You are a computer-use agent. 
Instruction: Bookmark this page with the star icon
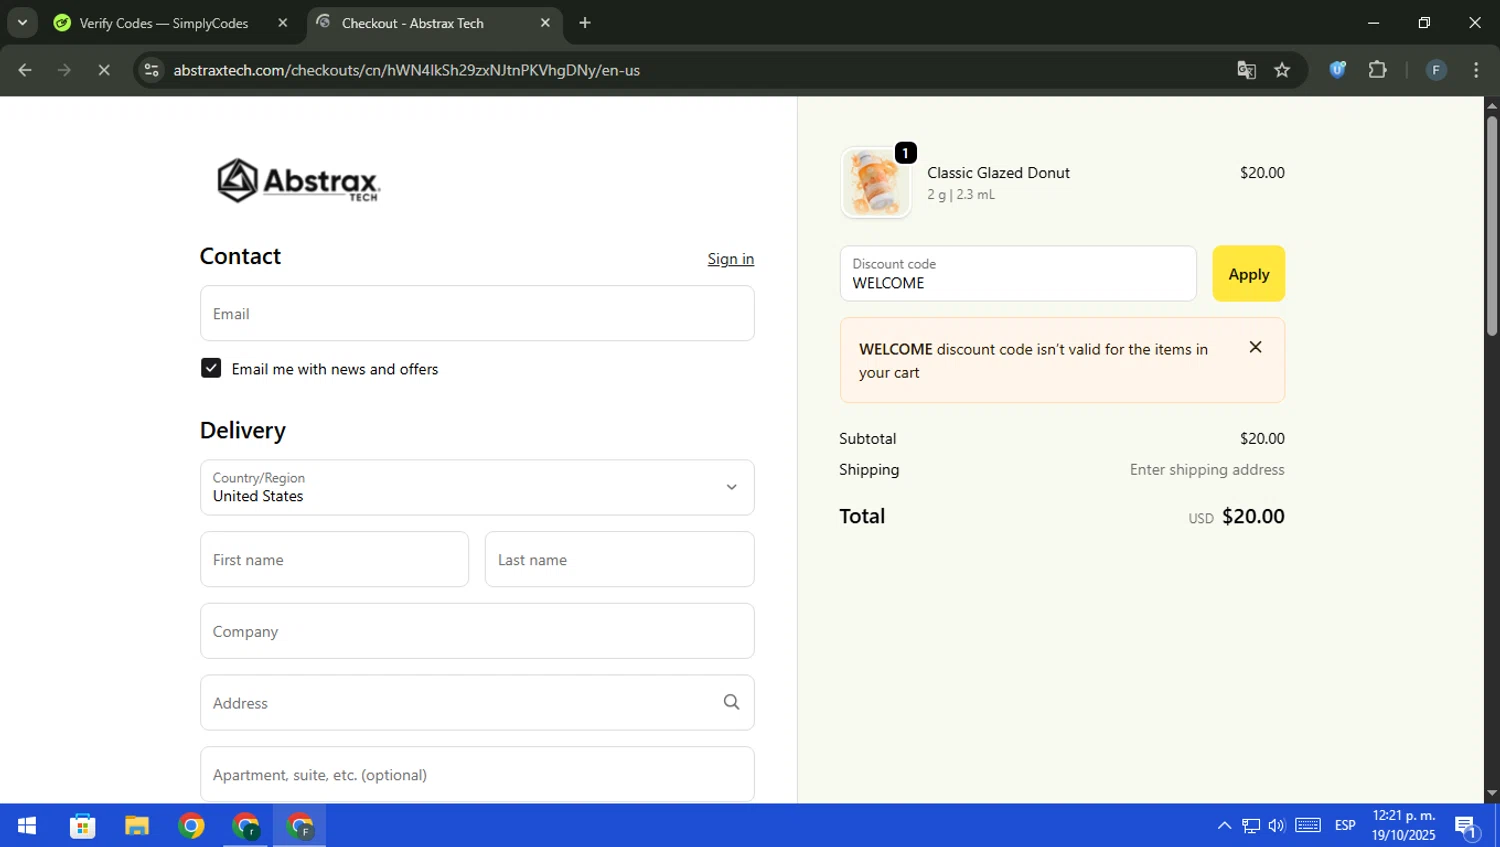(x=1282, y=70)
